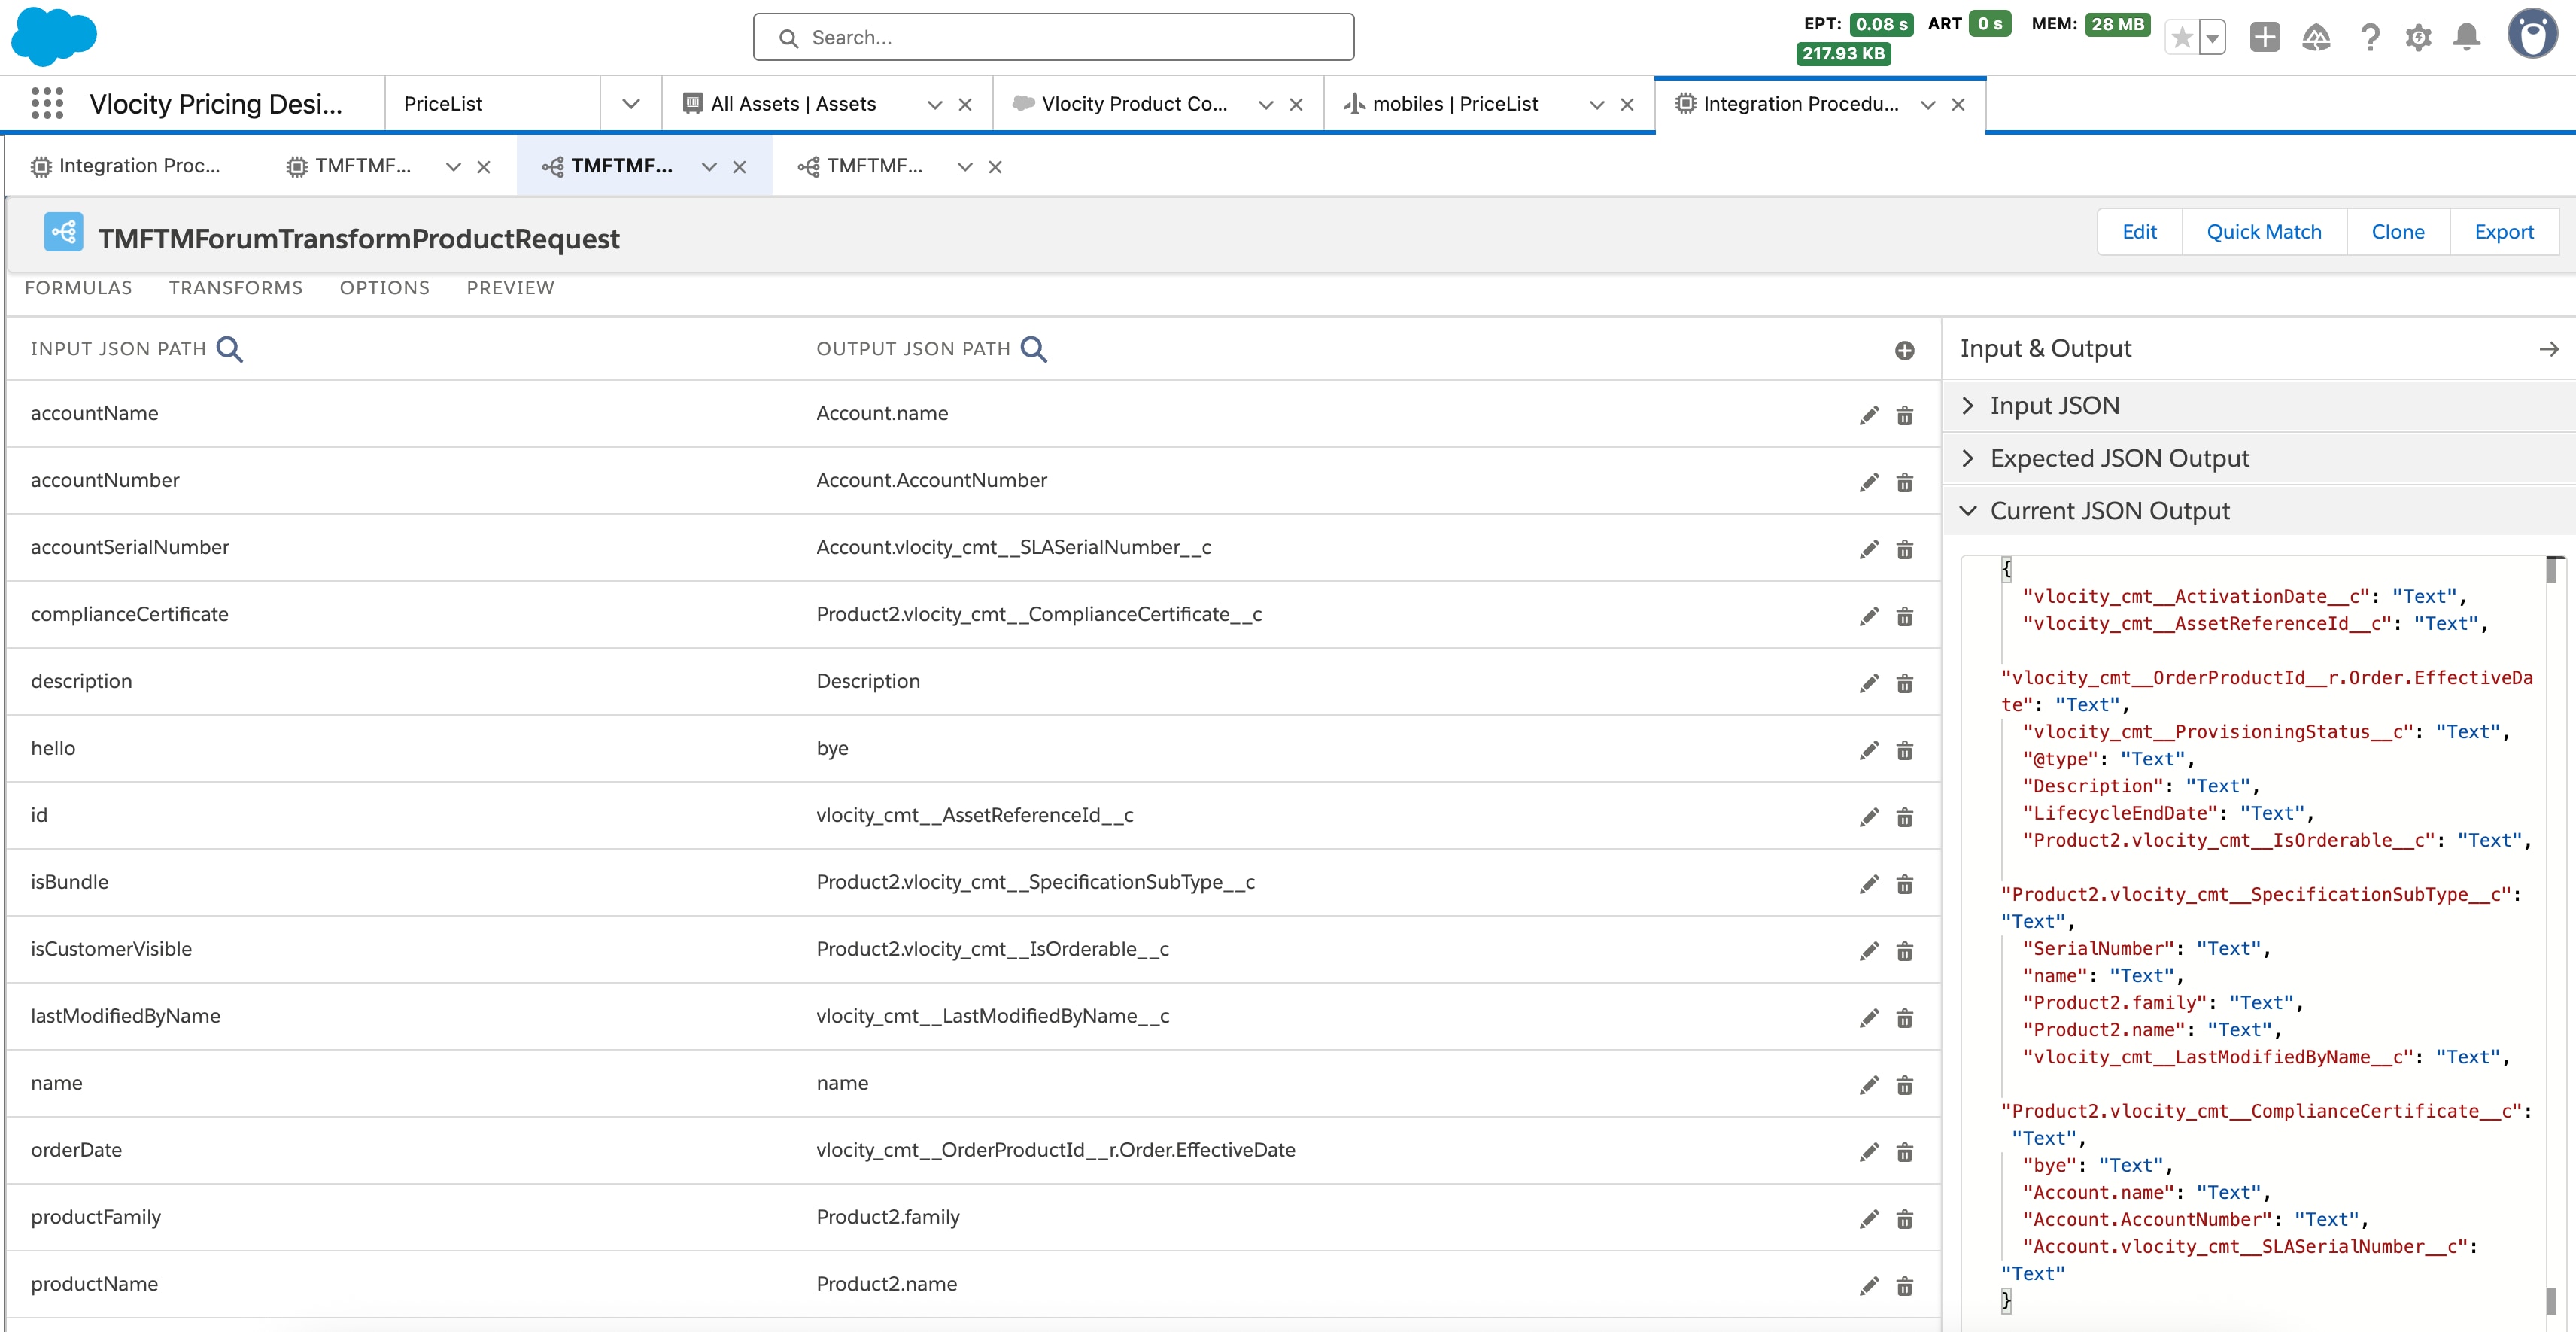2576x1332 pixels.
Task: Switch to the TRANSFORMS tab
Action: [x=236, y=288]
